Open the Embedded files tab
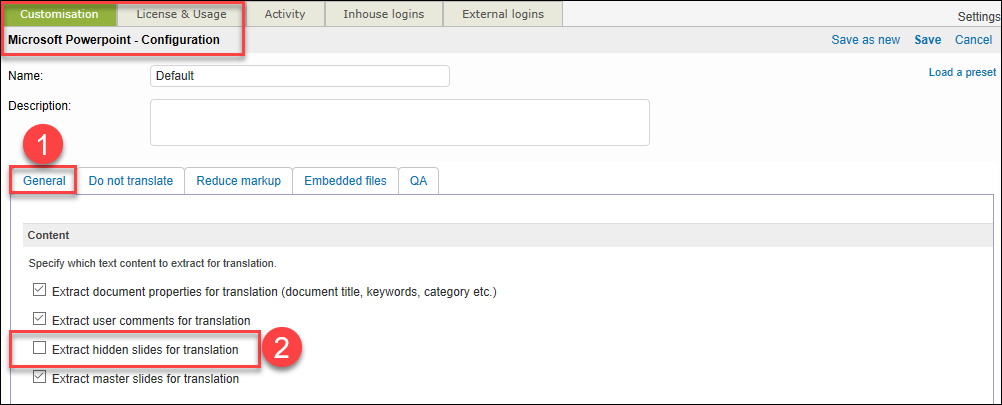1002x405 pixels. click(345, 181)
